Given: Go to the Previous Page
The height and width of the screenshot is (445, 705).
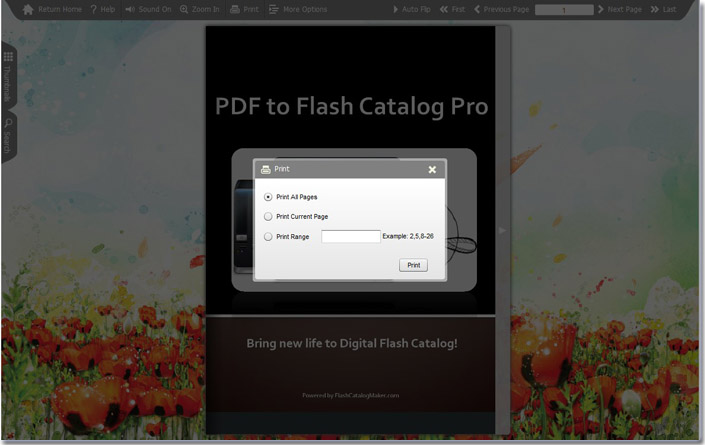Looking at the screenshot, I should [x=501, y=9].
